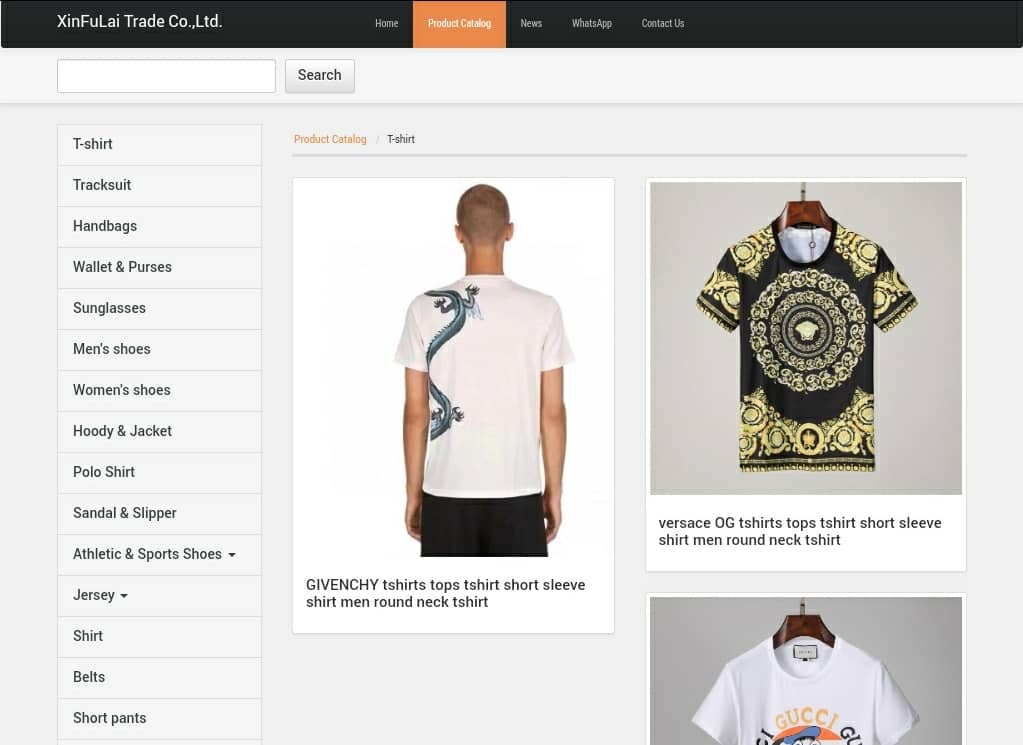1023x745 pixels.
Task: Open the Sandal & Slipper category
Action: coord(159,514)
